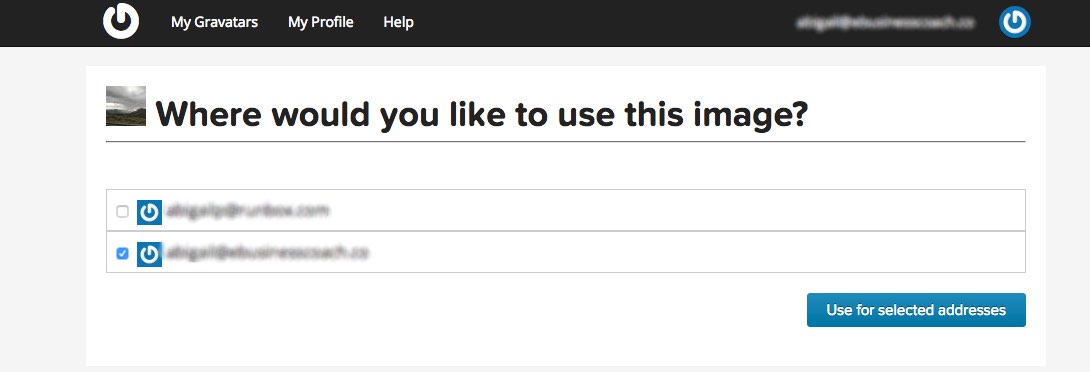Open the Help menu item

(x=398, y=22)
